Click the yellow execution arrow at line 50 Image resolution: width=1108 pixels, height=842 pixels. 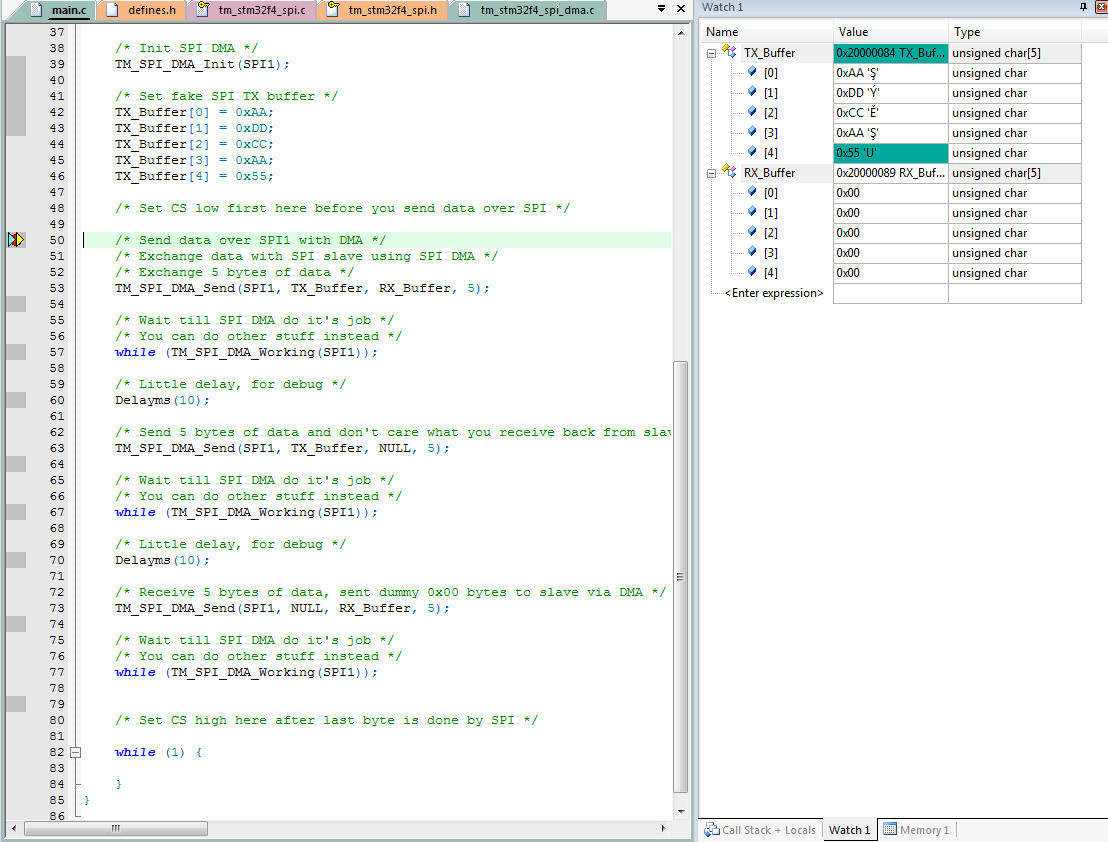pyautogui.click(x=16, y=239)
